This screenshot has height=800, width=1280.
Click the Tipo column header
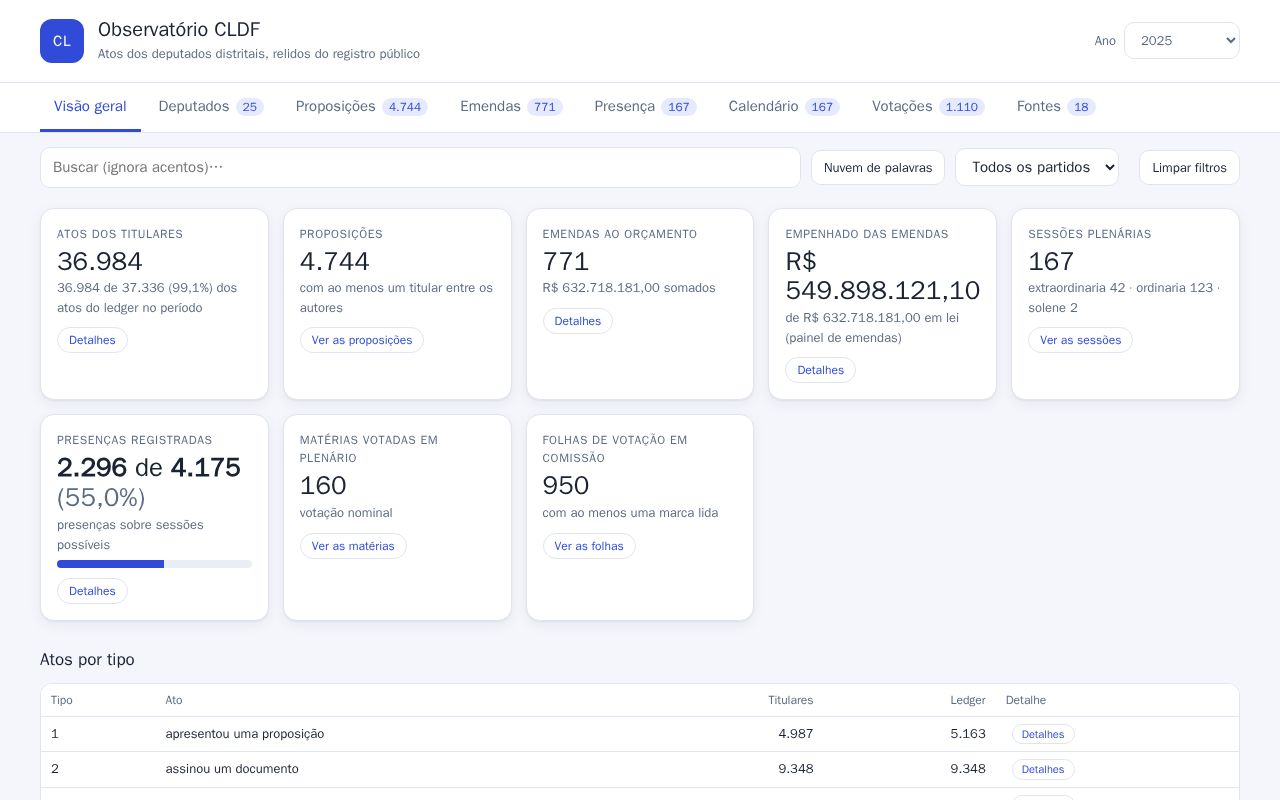(62, 700)
